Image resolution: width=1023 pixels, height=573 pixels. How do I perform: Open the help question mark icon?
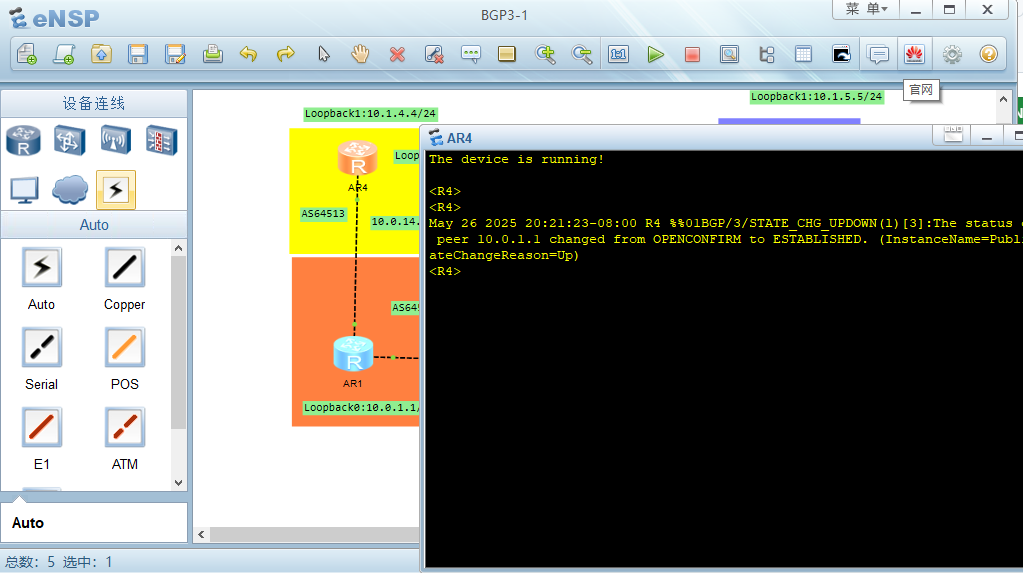[988, 54]
